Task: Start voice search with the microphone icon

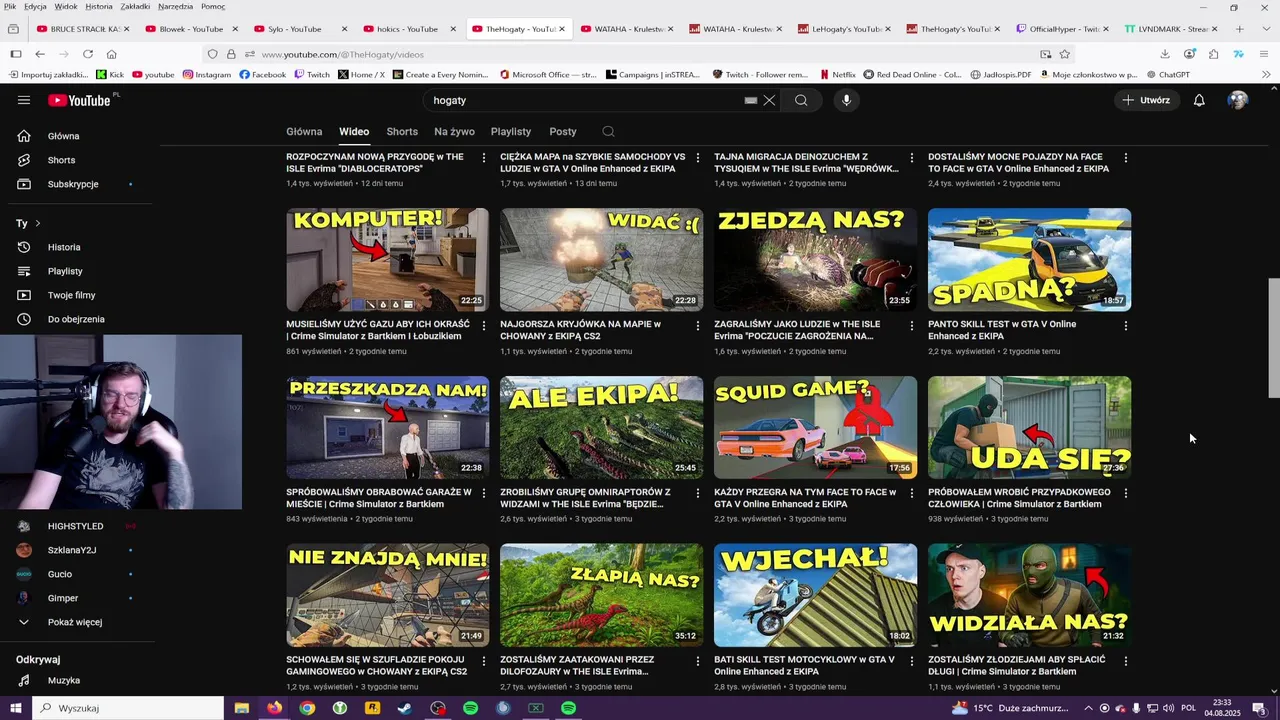Action: tap(846, 100)
